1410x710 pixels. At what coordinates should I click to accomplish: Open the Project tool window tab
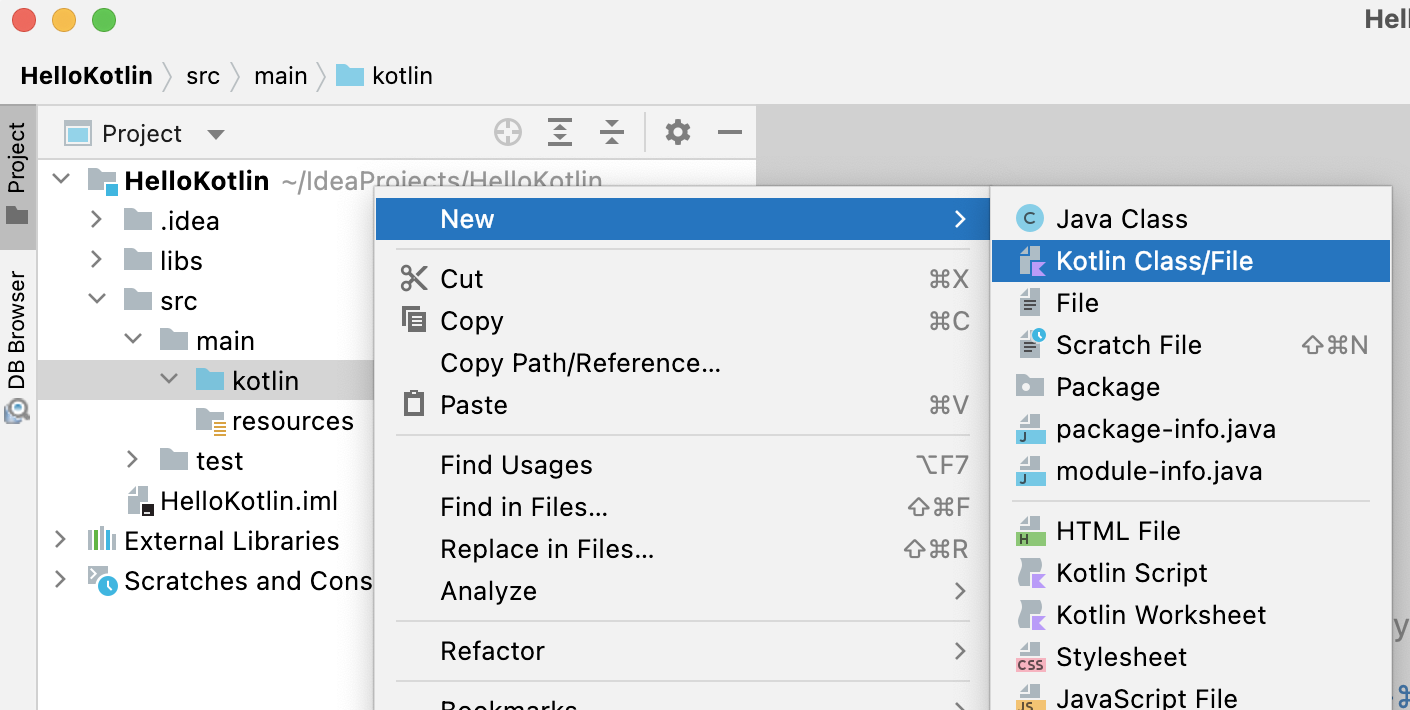tap(18, 175)
